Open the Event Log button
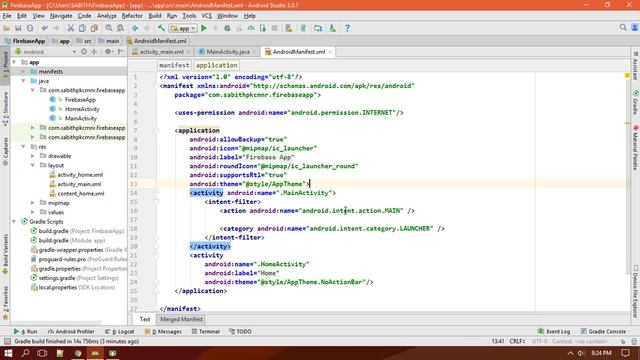 click(x=554, y=332)
